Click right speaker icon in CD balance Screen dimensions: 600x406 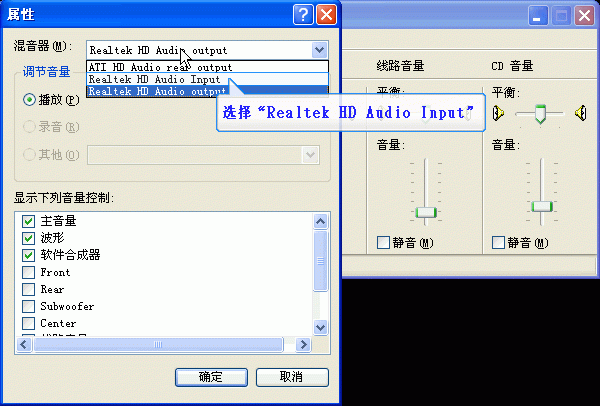(x=580, y=113)
